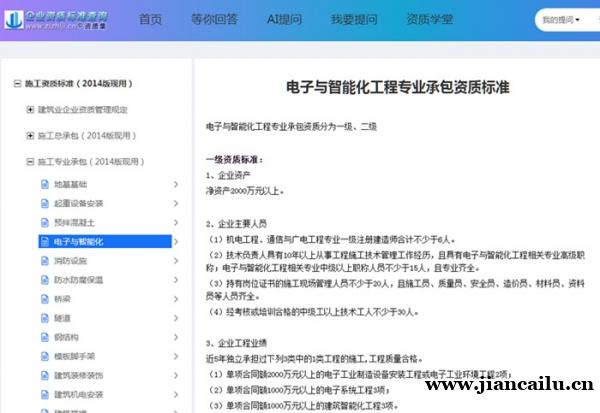The image size is (600, 413).
Task: Open the 防水防腐保温 standard
Action: (x=79, y=280)
